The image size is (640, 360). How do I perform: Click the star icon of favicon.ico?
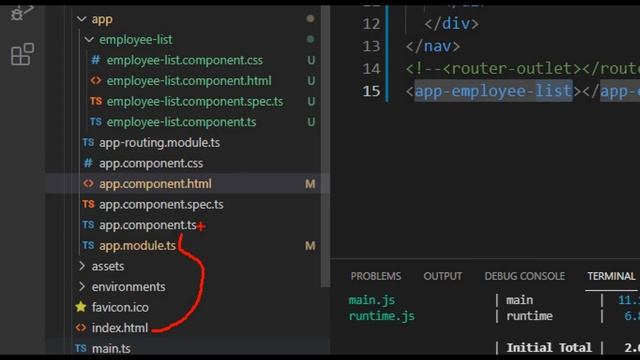[81, 307]
